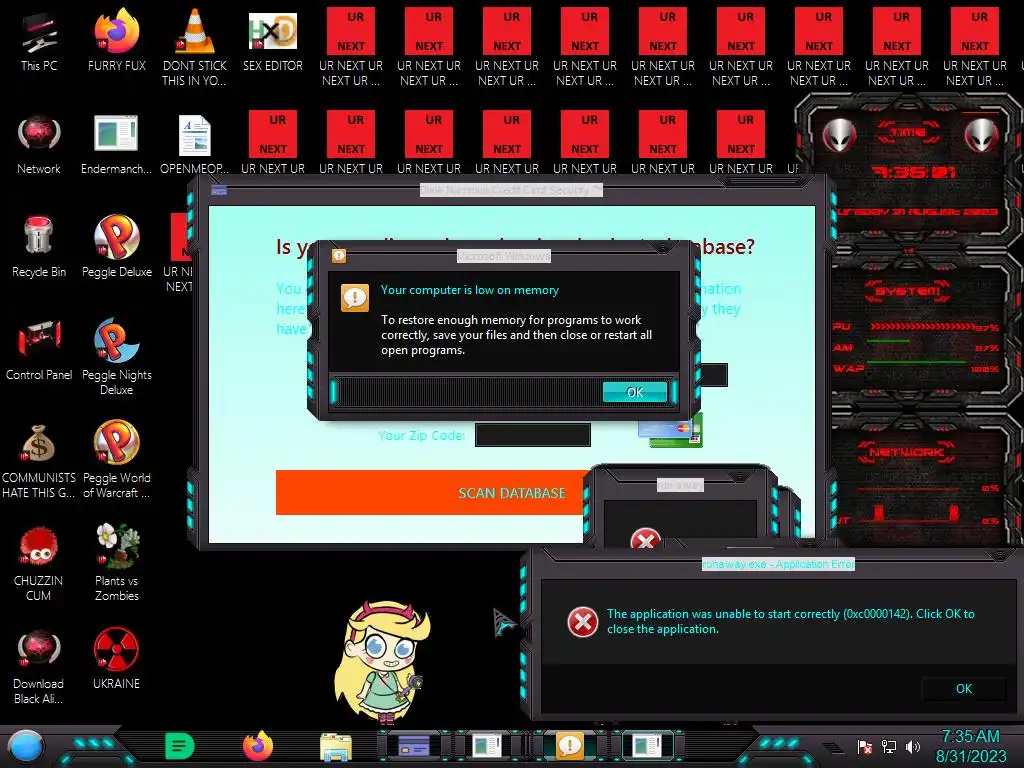Launch Peggle Deluxe from the desktop
Viewport: 1024px width, 768px height.
click(116, 247)
